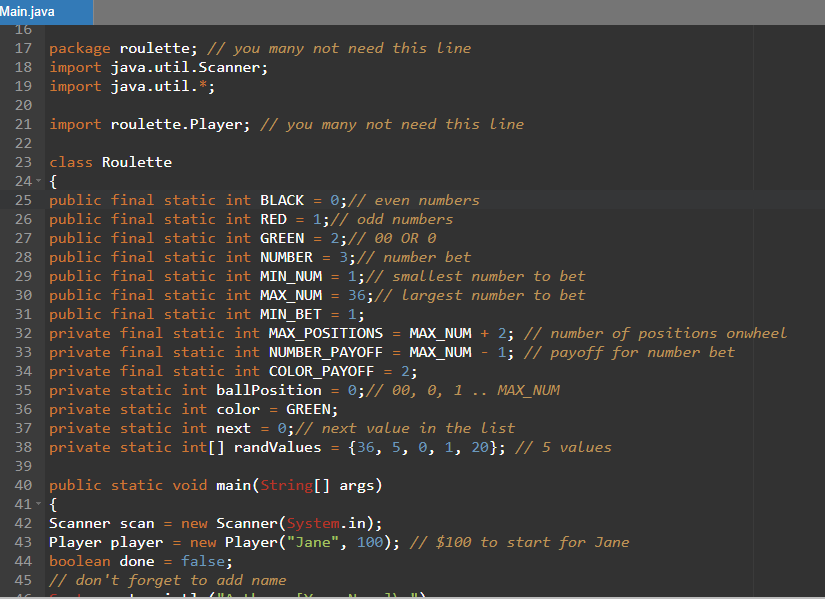Click the randValues array name
The height and width of the screenshot is (599, 825).
(277, 447)
